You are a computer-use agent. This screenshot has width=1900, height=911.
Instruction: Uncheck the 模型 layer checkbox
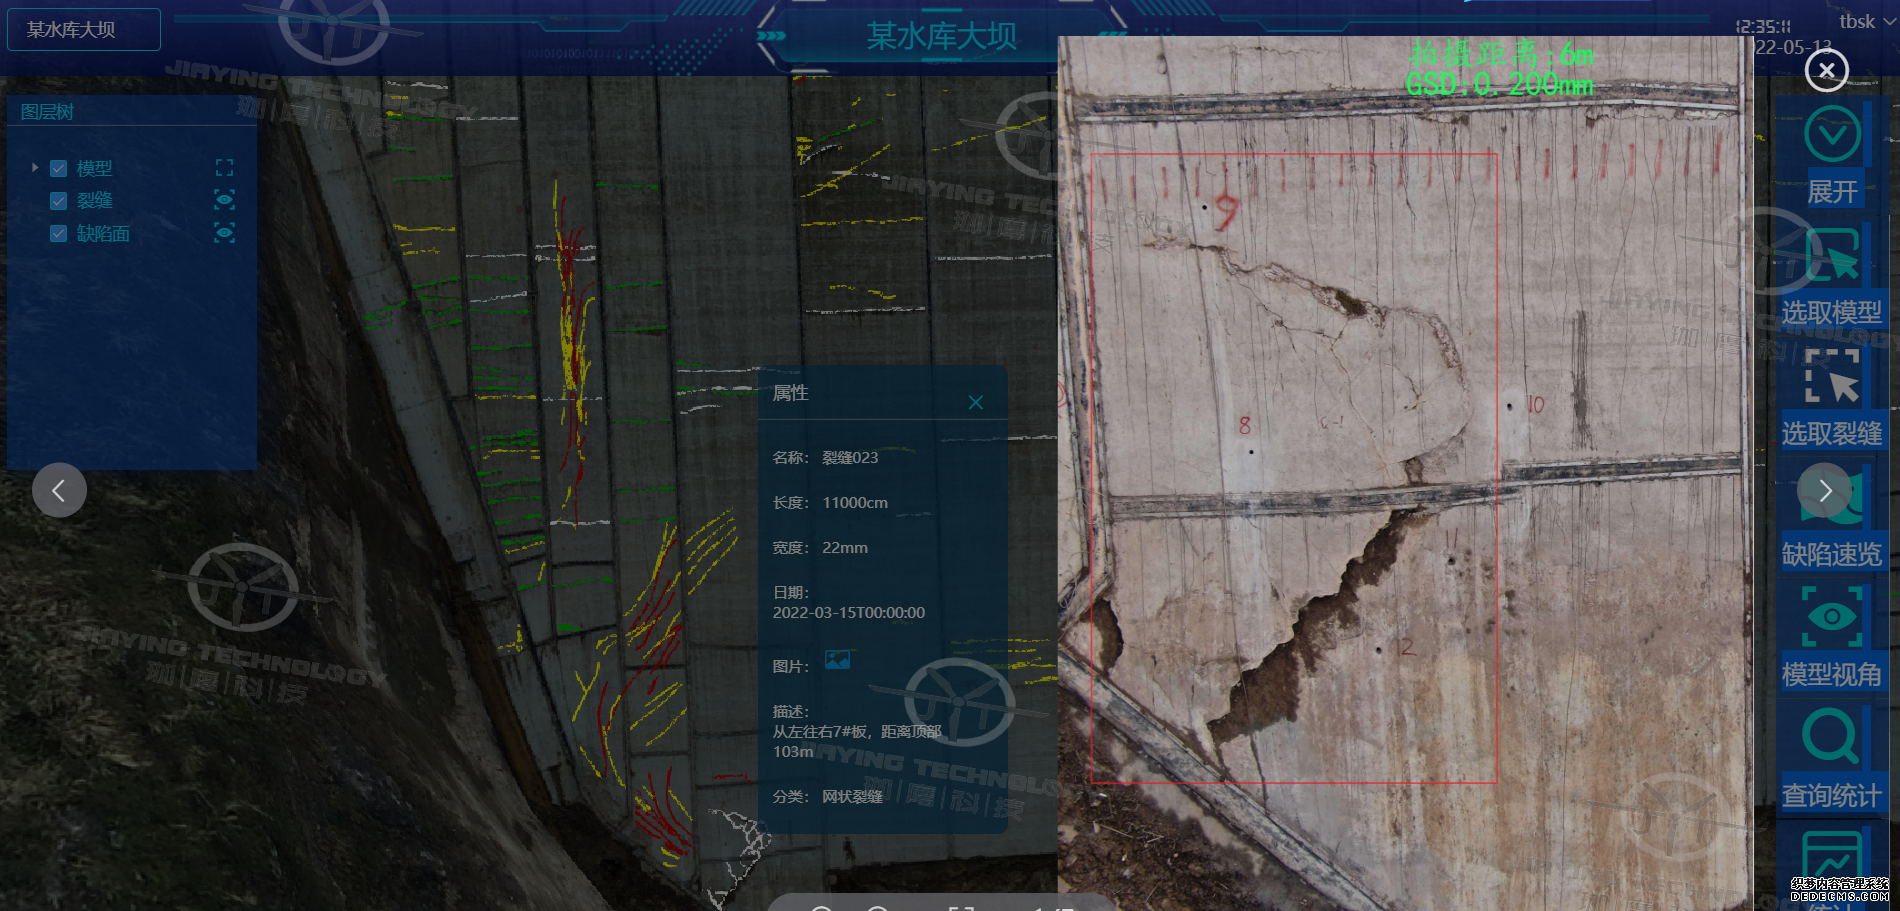[59, 169]
